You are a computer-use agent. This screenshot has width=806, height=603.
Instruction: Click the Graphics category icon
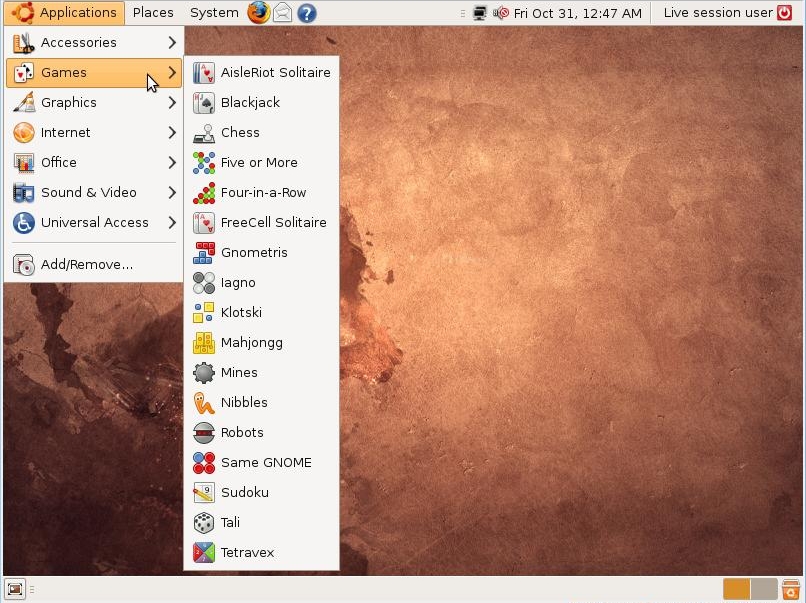coord(24,103)
